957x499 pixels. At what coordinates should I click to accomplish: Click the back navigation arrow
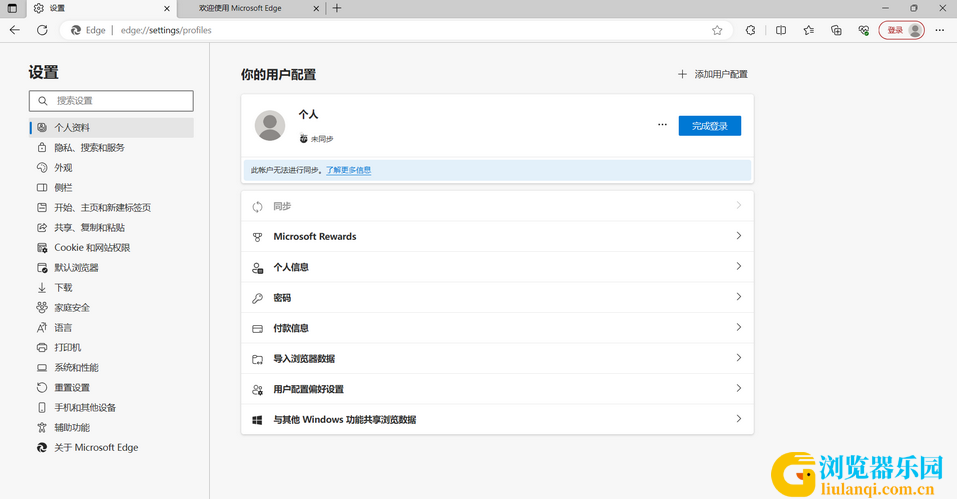15,30
